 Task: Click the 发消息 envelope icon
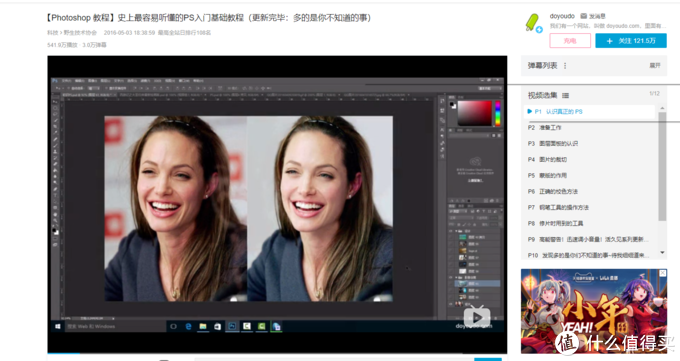584,16
